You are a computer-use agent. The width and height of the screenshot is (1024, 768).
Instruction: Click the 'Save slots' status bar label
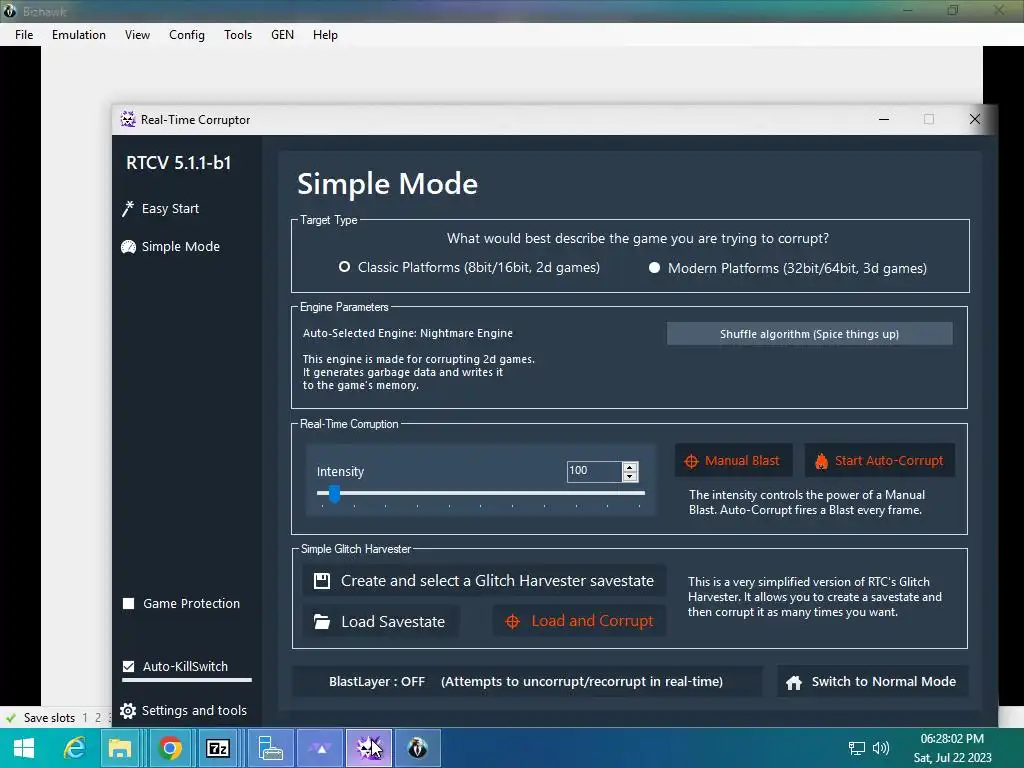click(50, 718)
